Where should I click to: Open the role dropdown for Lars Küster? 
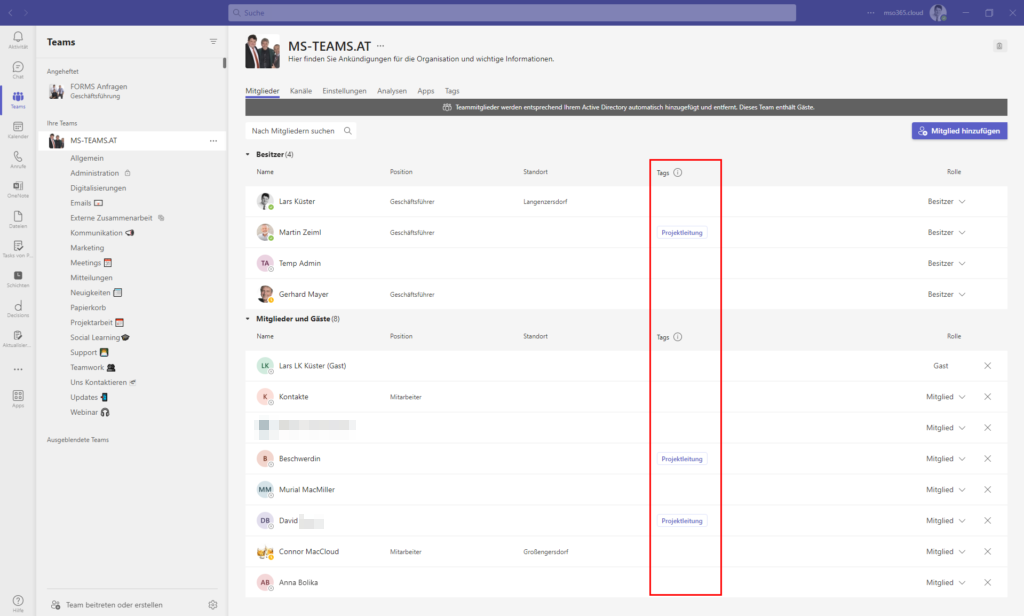pos(946,201)
